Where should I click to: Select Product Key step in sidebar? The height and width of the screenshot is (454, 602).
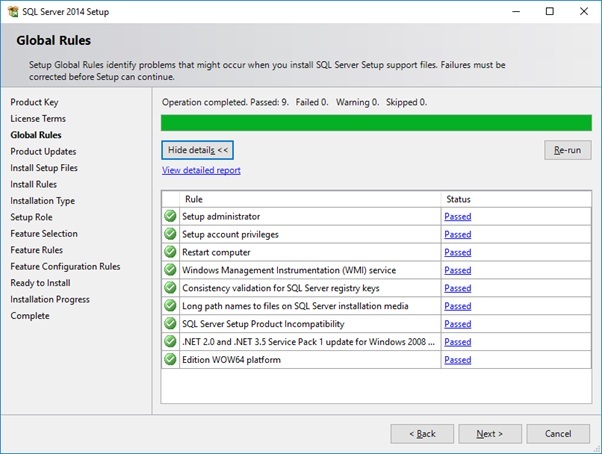[x=34, y=102]
